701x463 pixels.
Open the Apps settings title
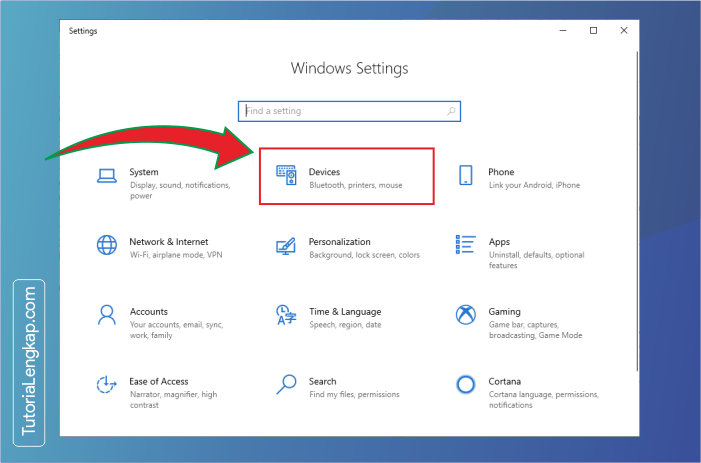pyautogui.click(x=499, y=242)
